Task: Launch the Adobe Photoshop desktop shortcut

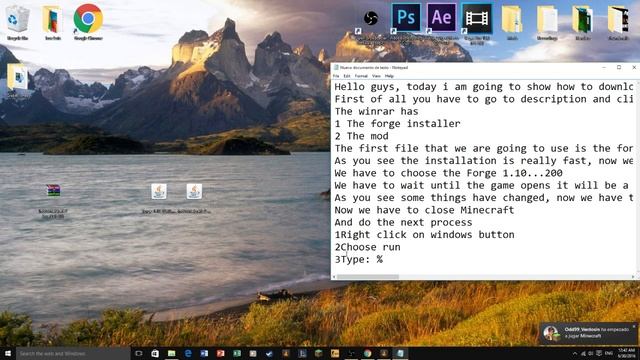Action: pyautogui.click(x=406, y=18)
